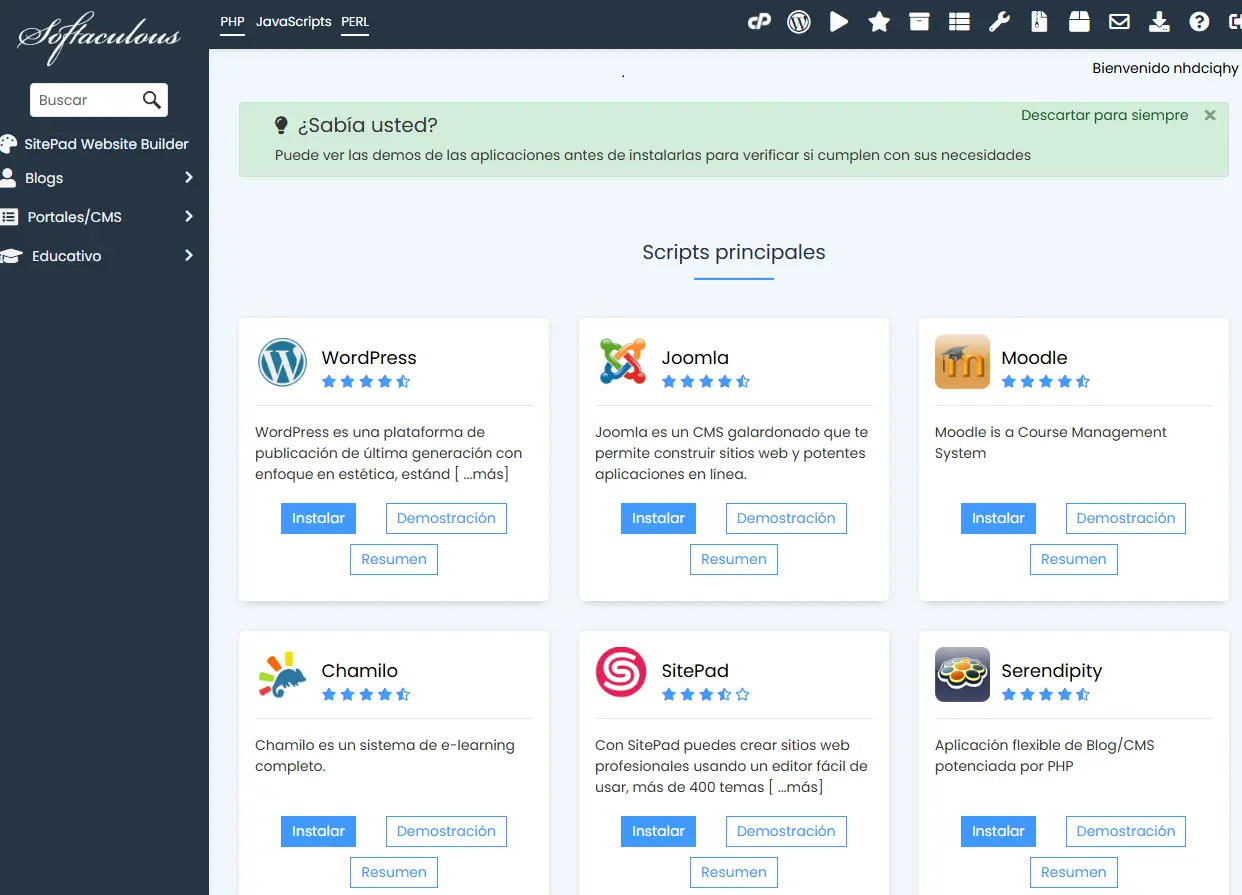The width and height of the screenshot is (1242, 895).
Task: Switch to the PERL scripts tab
Action: 355,22
